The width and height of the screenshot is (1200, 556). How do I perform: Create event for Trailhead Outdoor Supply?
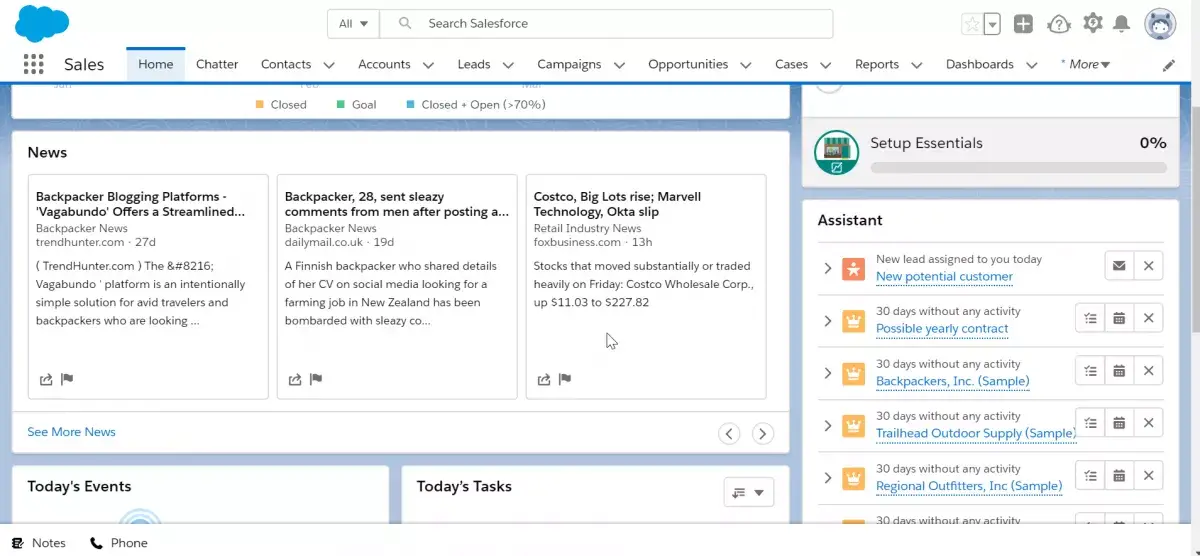(x=1120, y=423)
